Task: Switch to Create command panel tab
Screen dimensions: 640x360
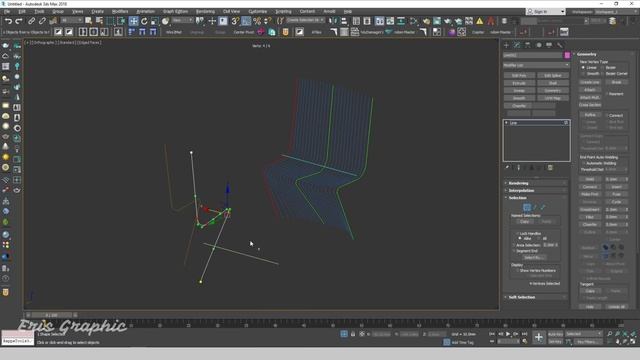Action: (x=507, y=45)
